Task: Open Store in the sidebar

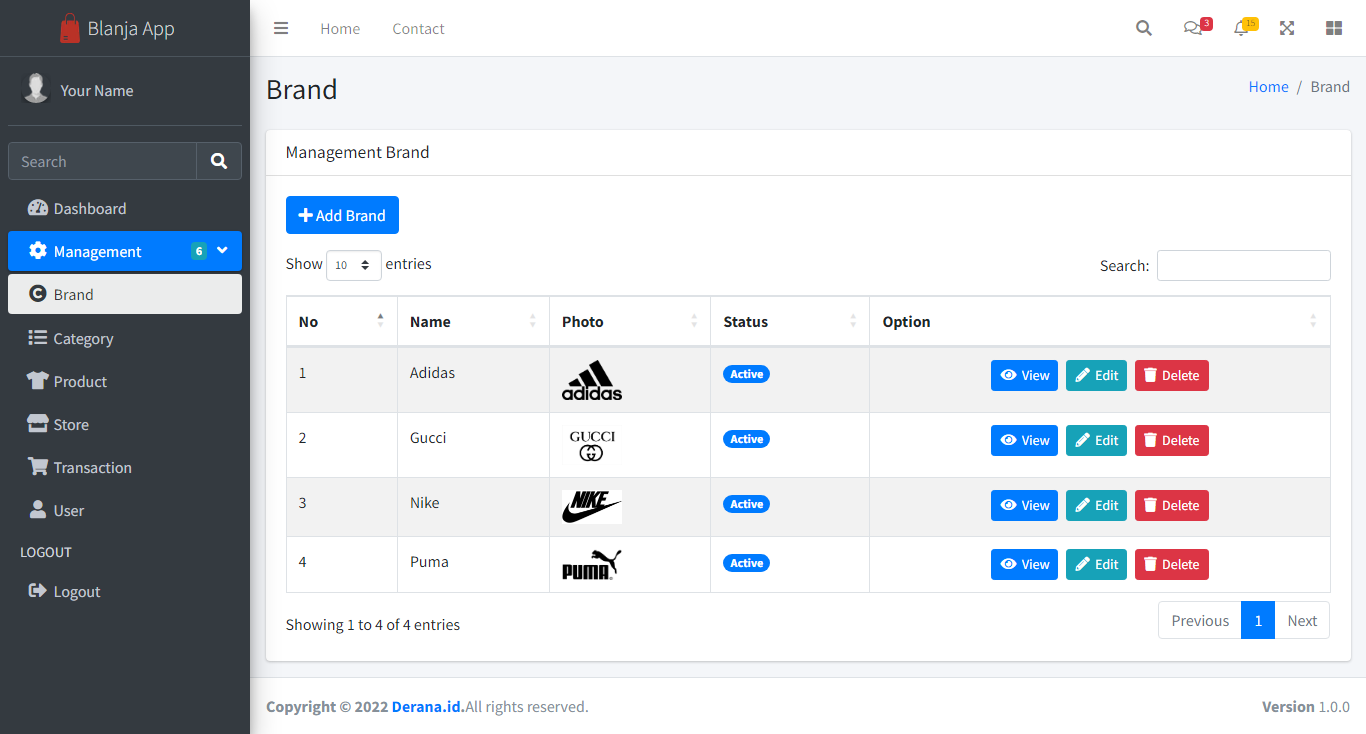Action: point(125,424)
